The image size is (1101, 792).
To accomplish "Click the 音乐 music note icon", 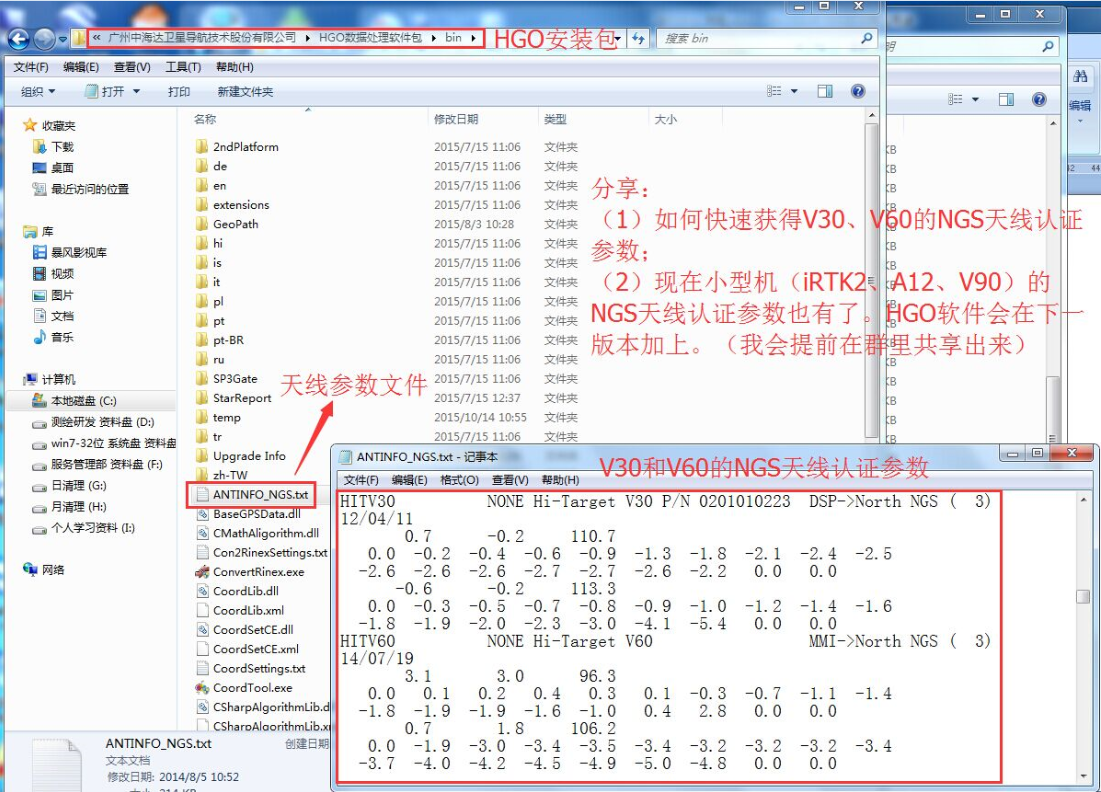I will click(x=39, y=337).
